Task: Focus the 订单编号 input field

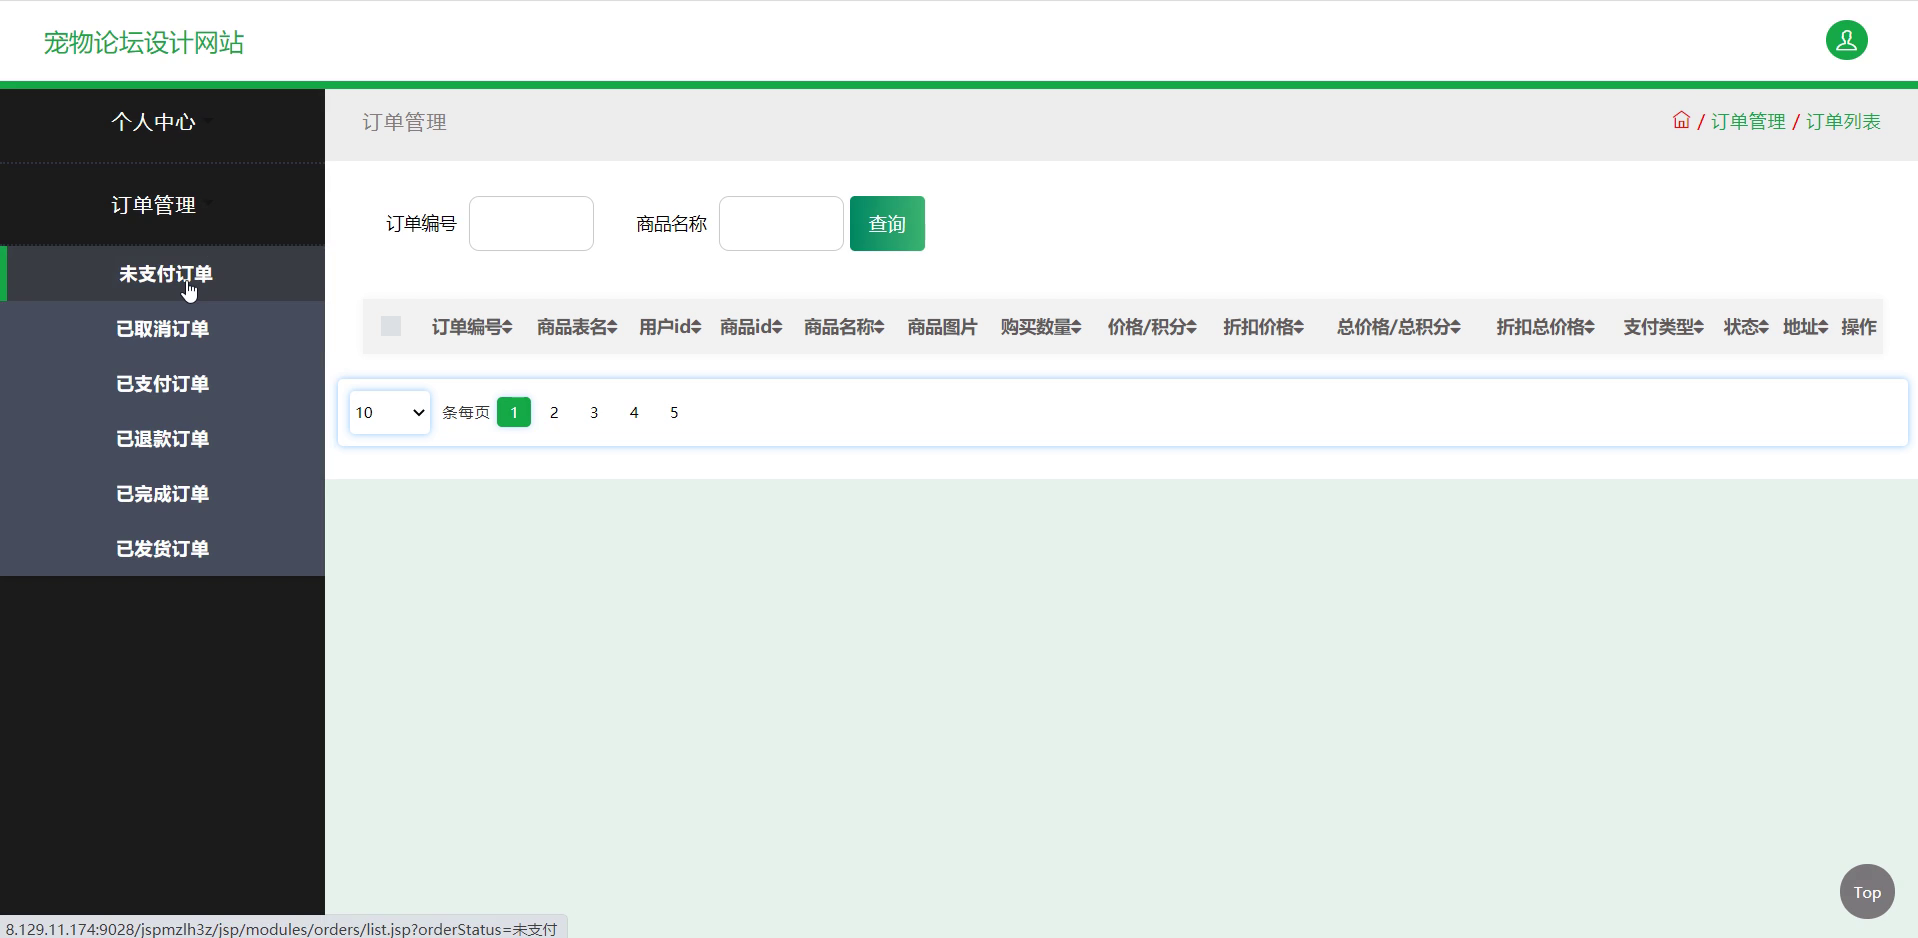Action: 531,223
